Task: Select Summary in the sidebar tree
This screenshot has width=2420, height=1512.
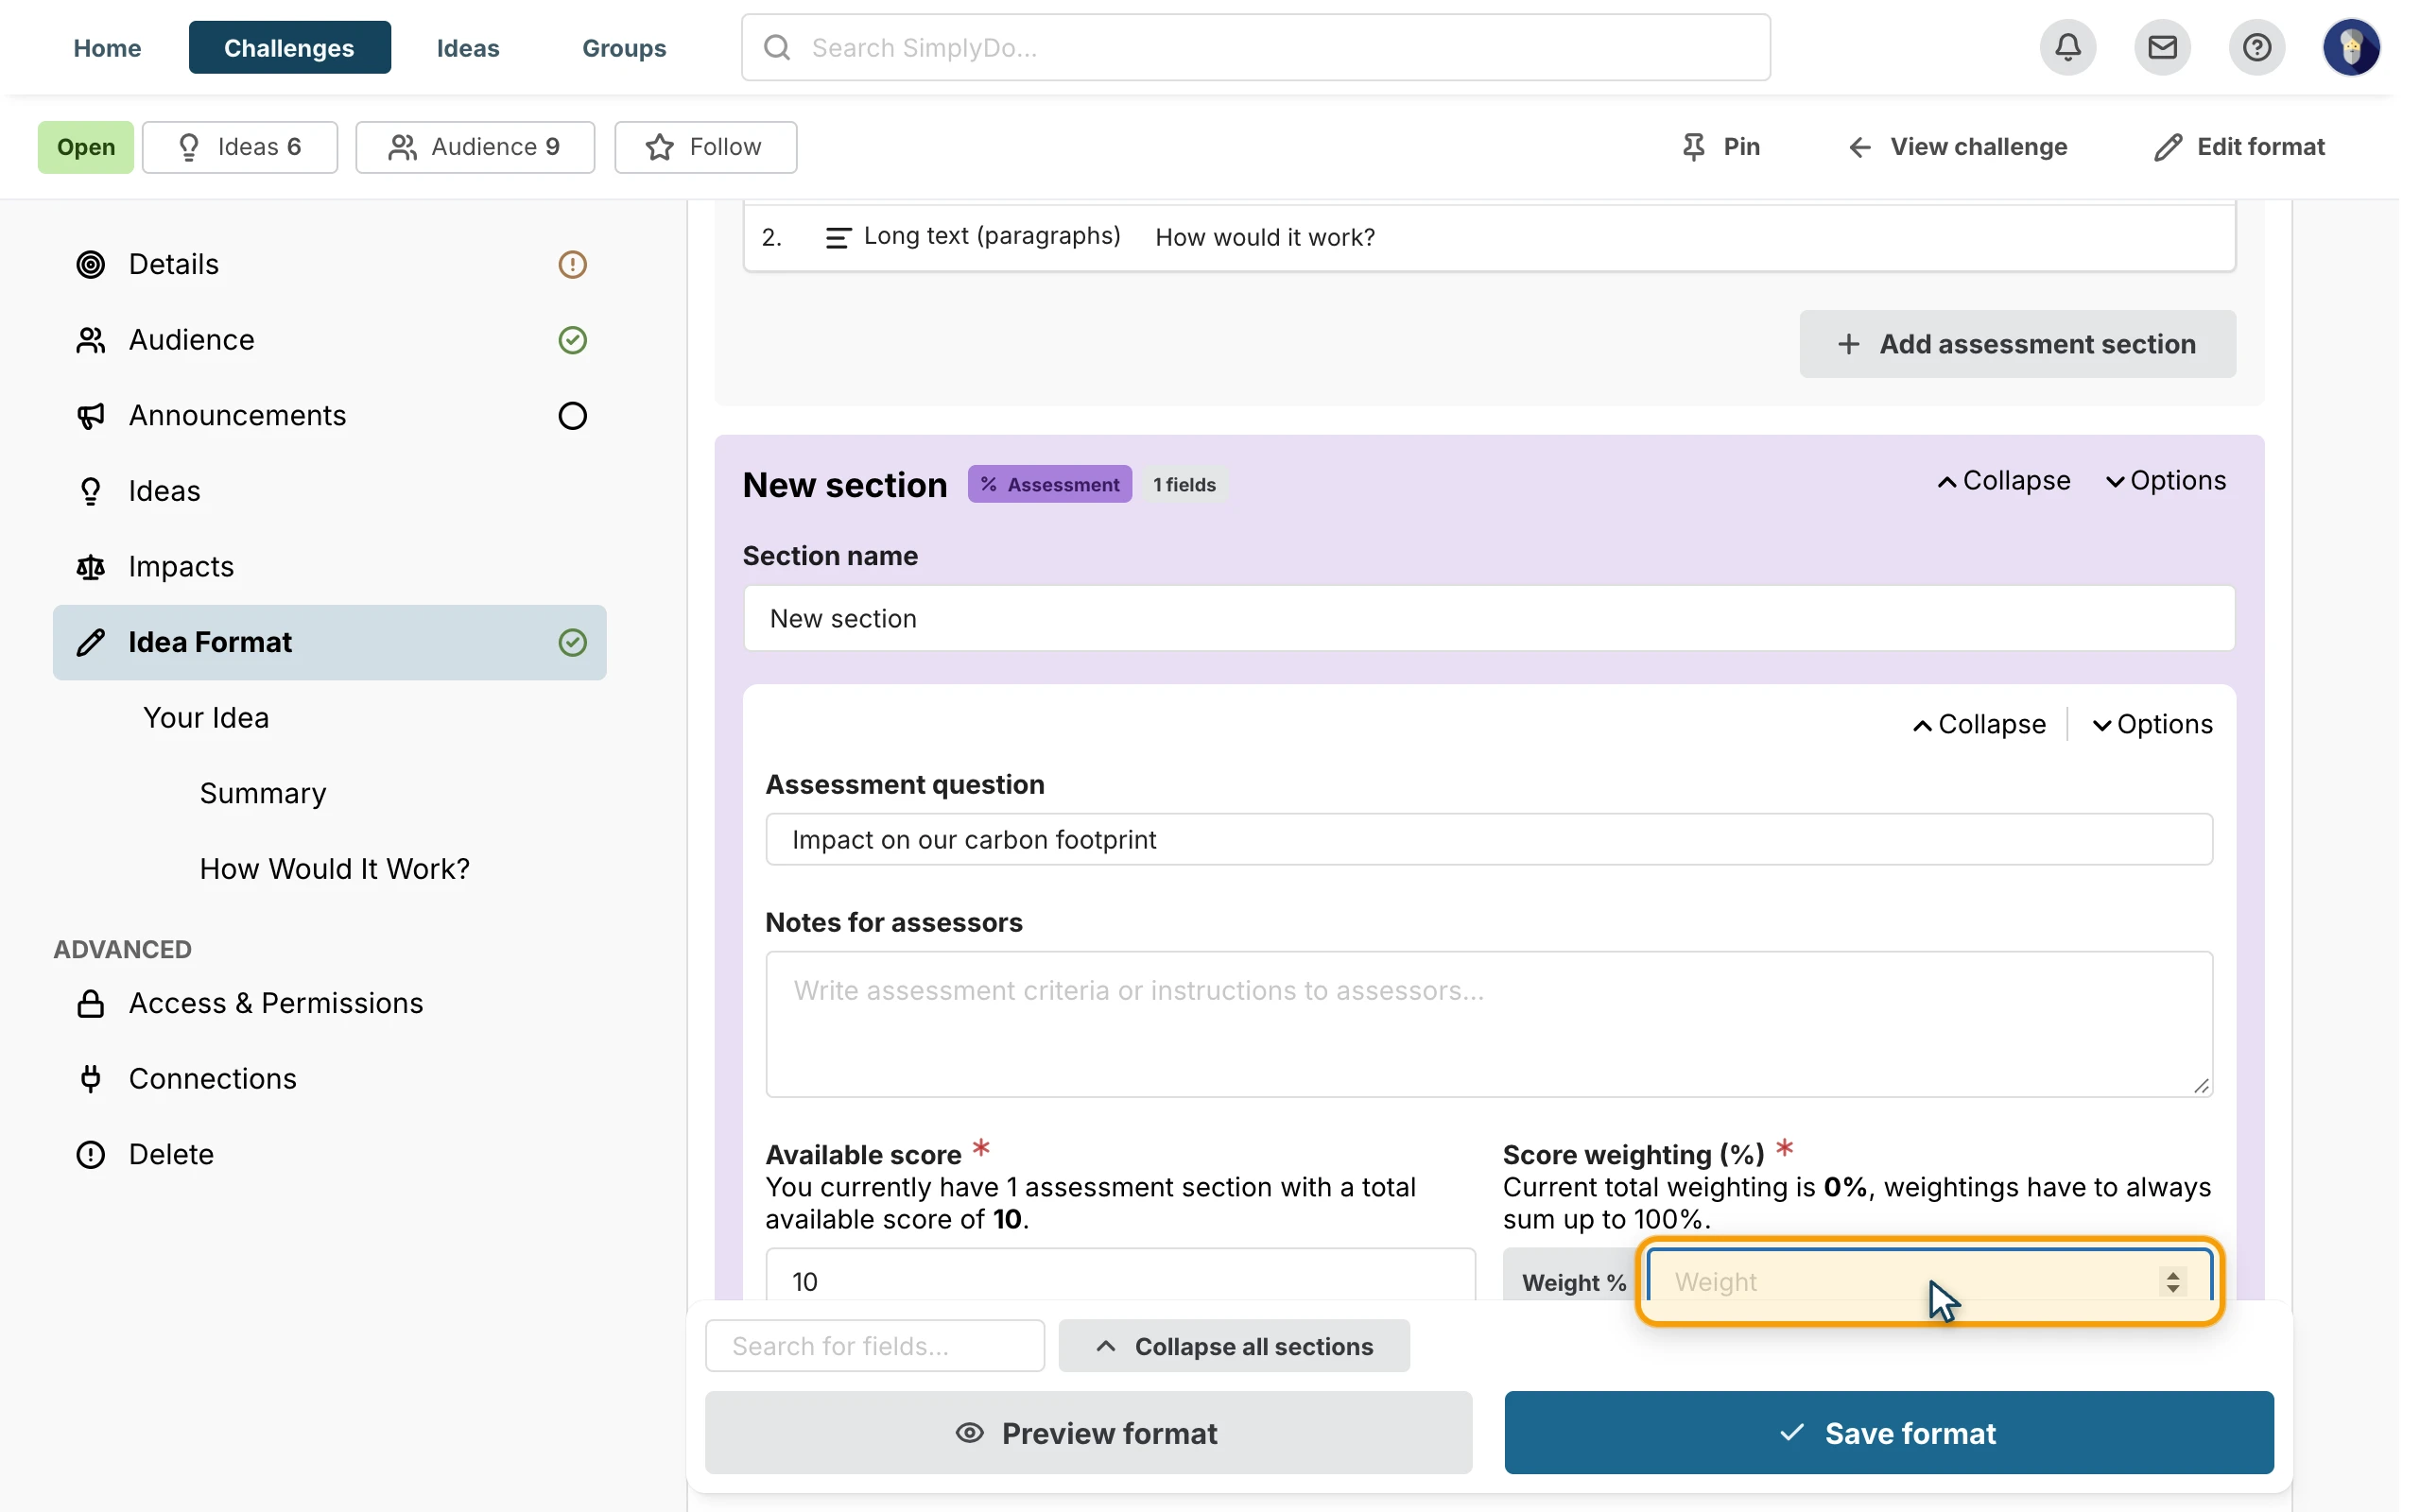Action: point(263,793)
